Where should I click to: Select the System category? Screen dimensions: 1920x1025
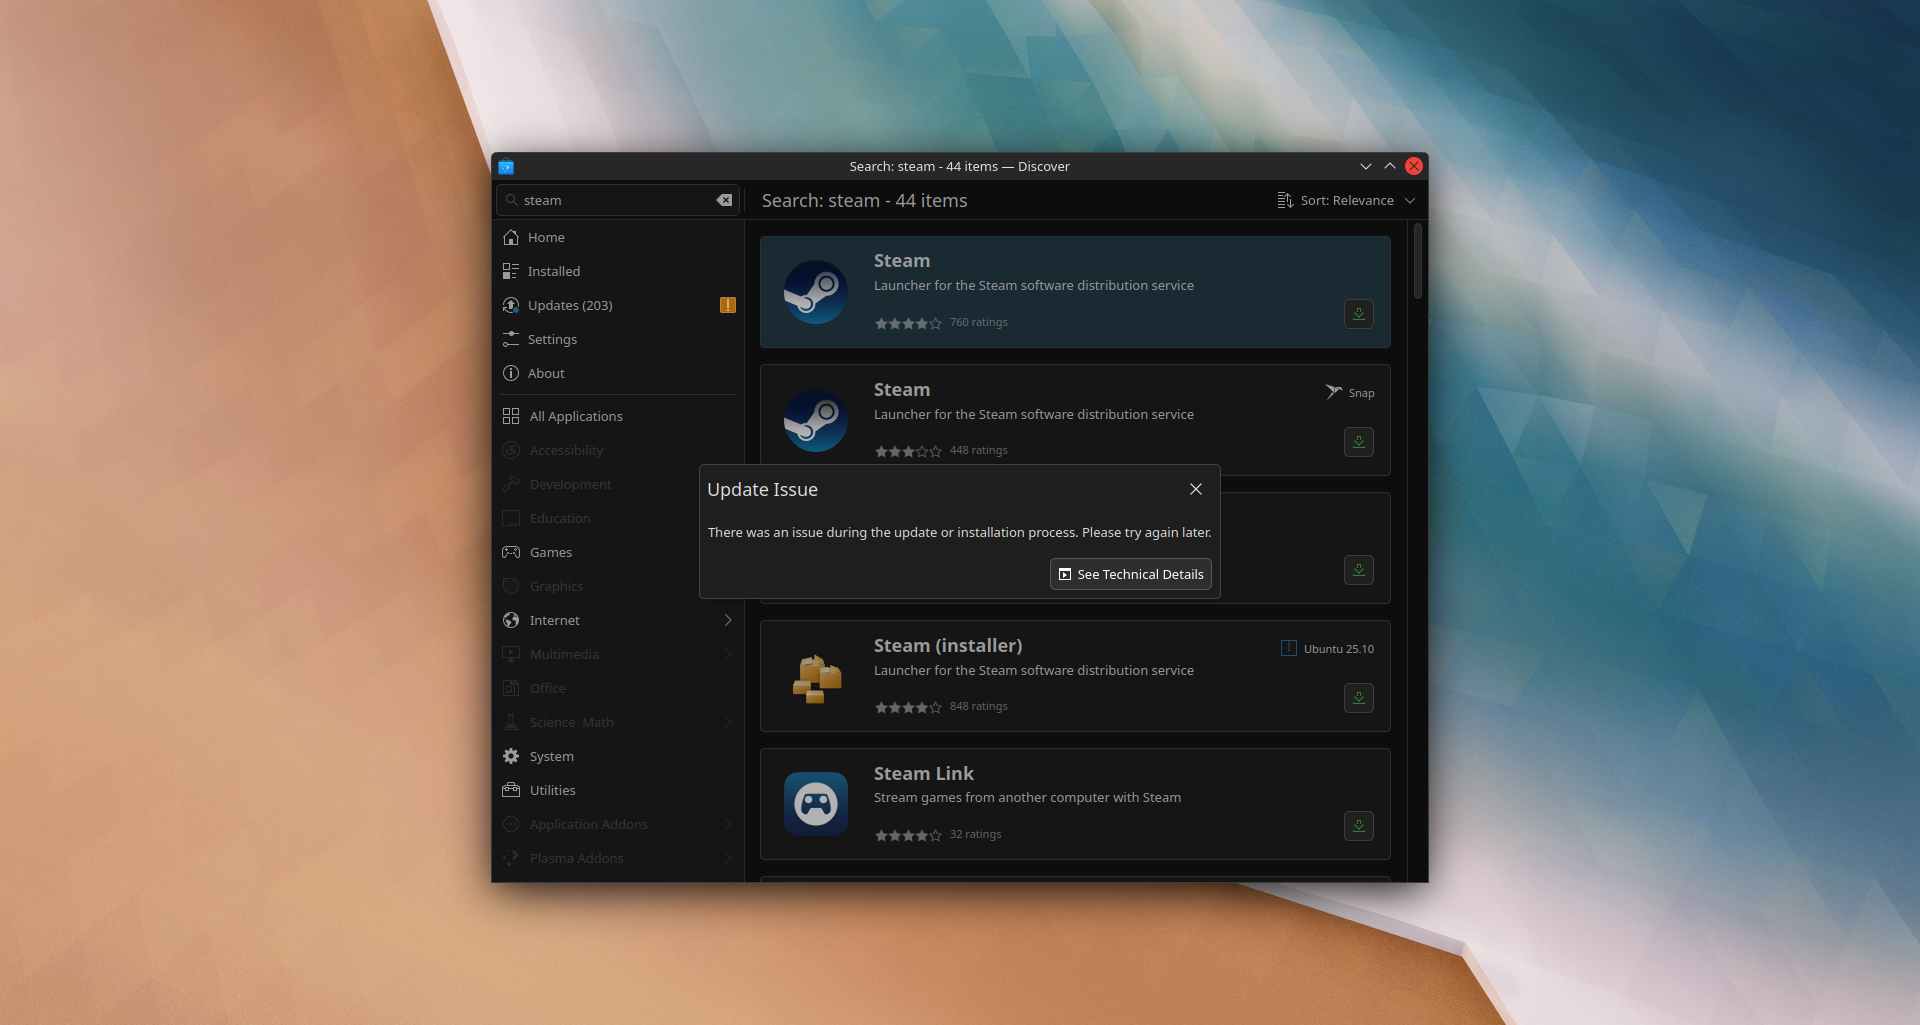click(x=618, y=756)
